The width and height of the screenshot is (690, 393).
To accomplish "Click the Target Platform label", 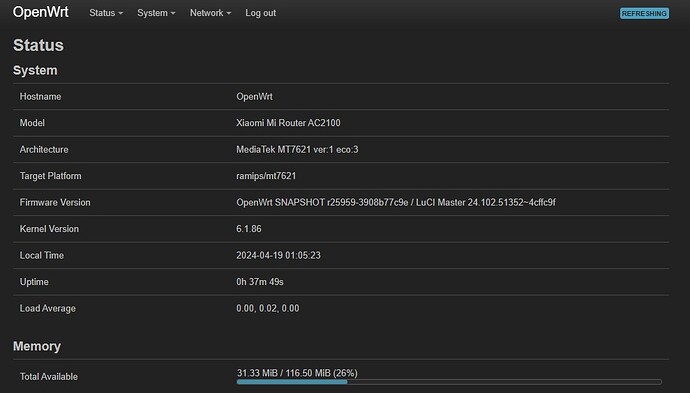I will click(x=51, y=176).
